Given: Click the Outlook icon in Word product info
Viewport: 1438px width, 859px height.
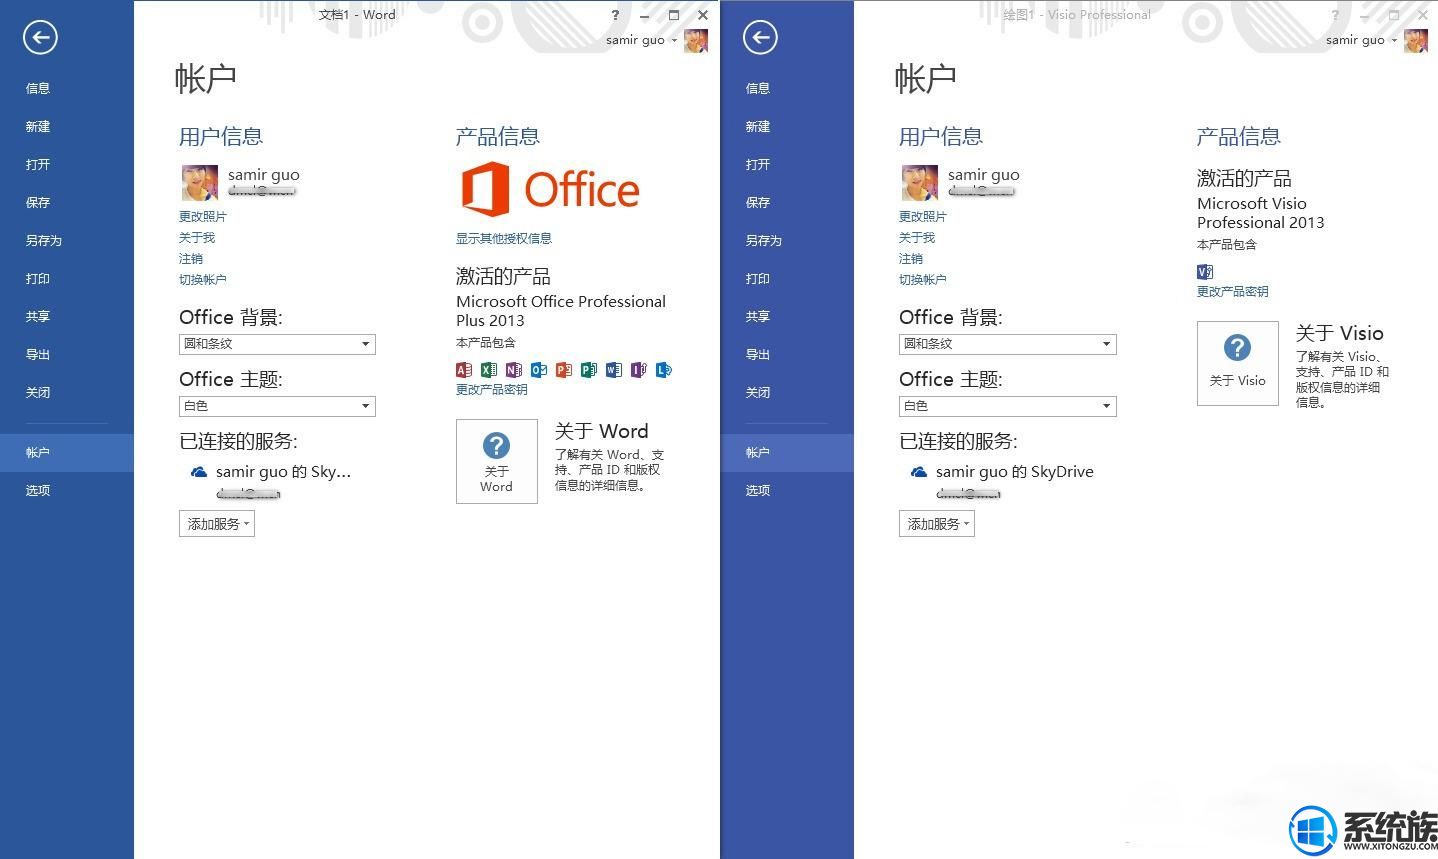Looking at the screenshot, I should (x=539, y=370).
